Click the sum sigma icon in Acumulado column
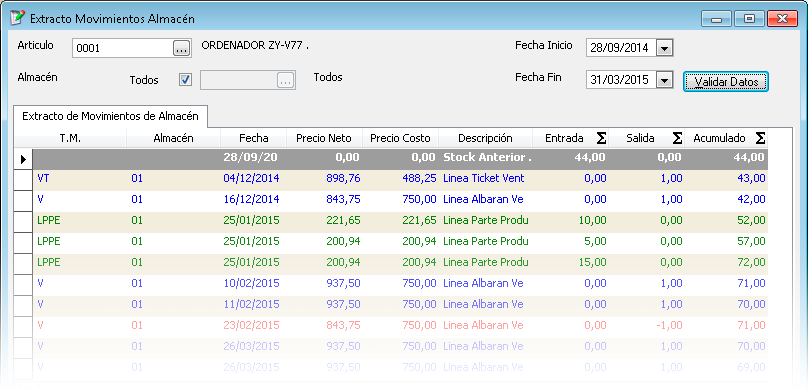Image resolution: width=808 pixels, height=392 pixels. pos(760,138)
